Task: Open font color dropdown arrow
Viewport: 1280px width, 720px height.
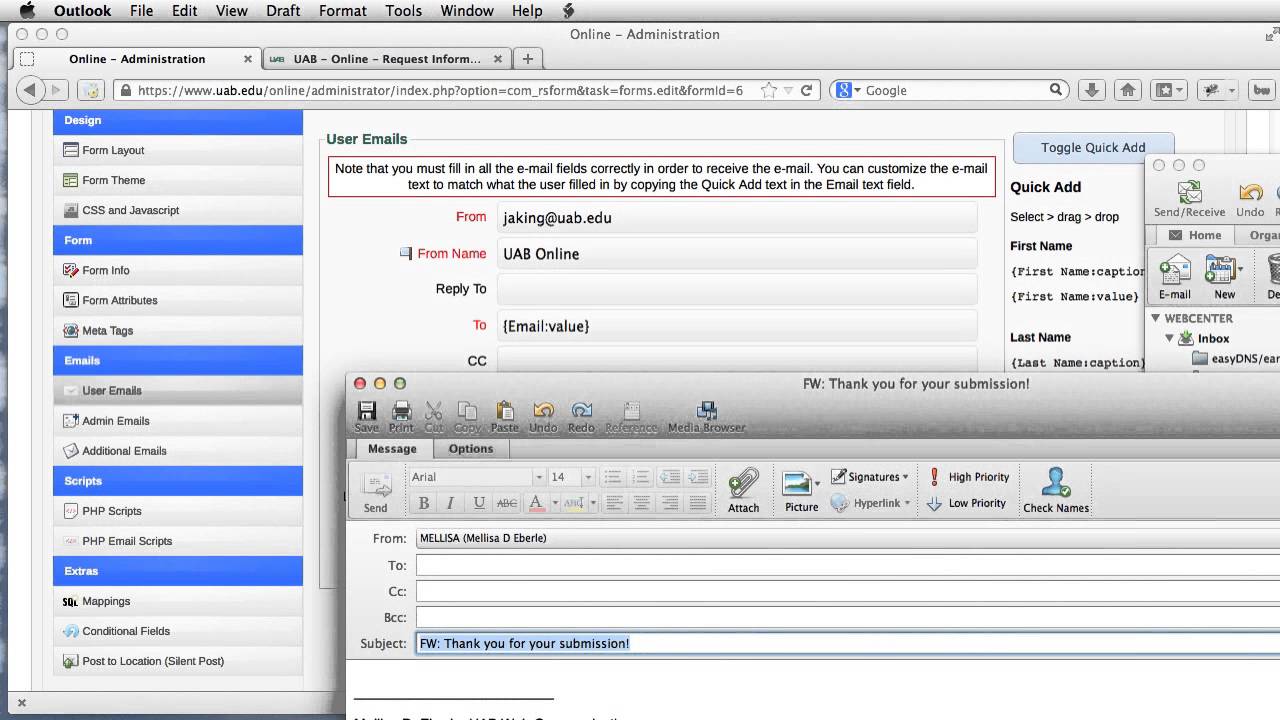Action: [x=553, y=503]
